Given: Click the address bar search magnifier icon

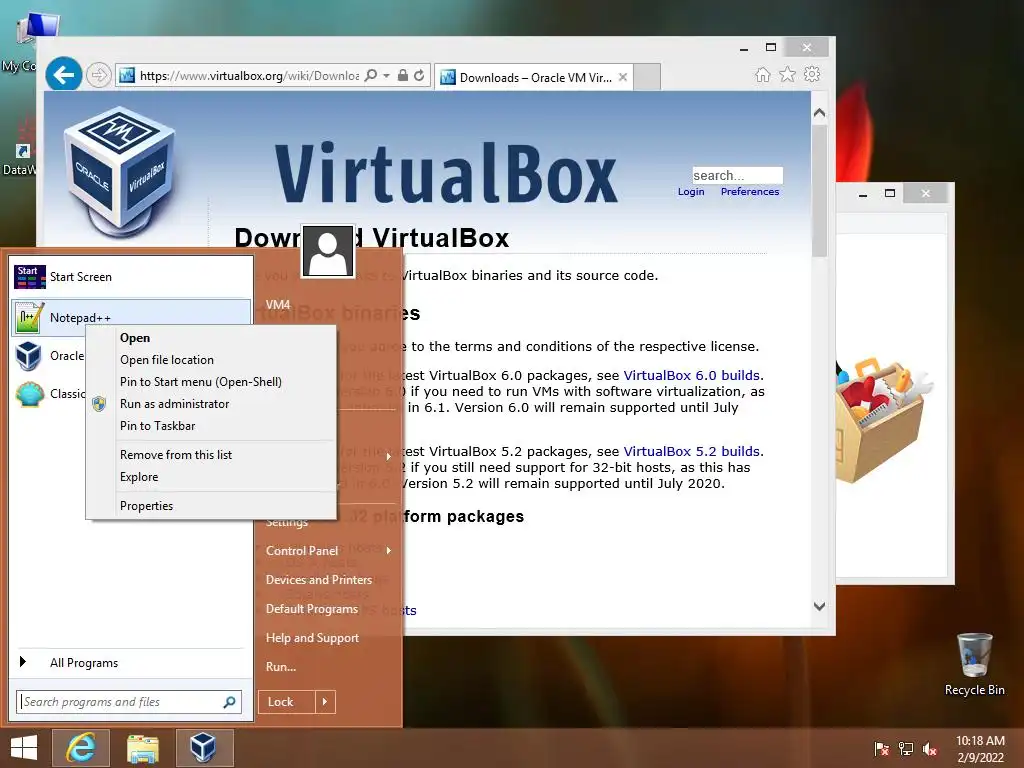Looking at the screenshot, I should click(371, 75).
